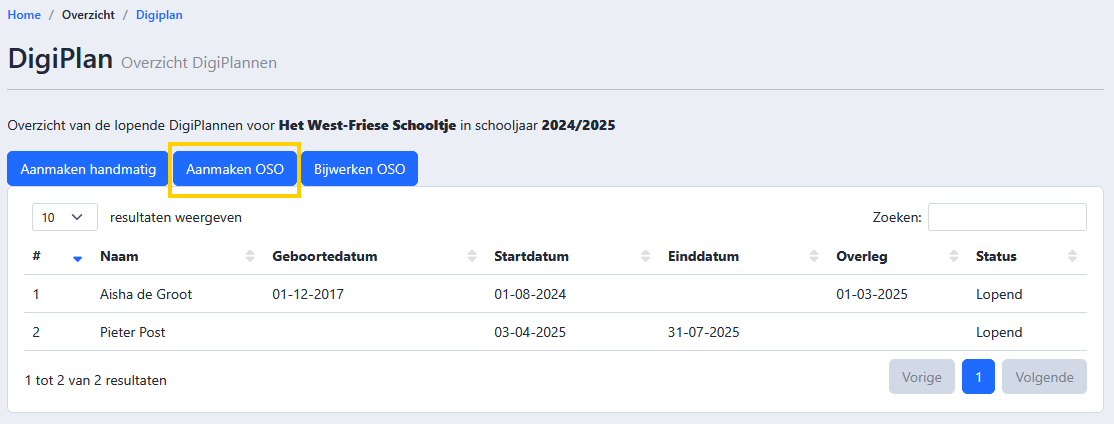Click the Bijwerken OSO button
1114x424 pixels.
click(359, 170)
